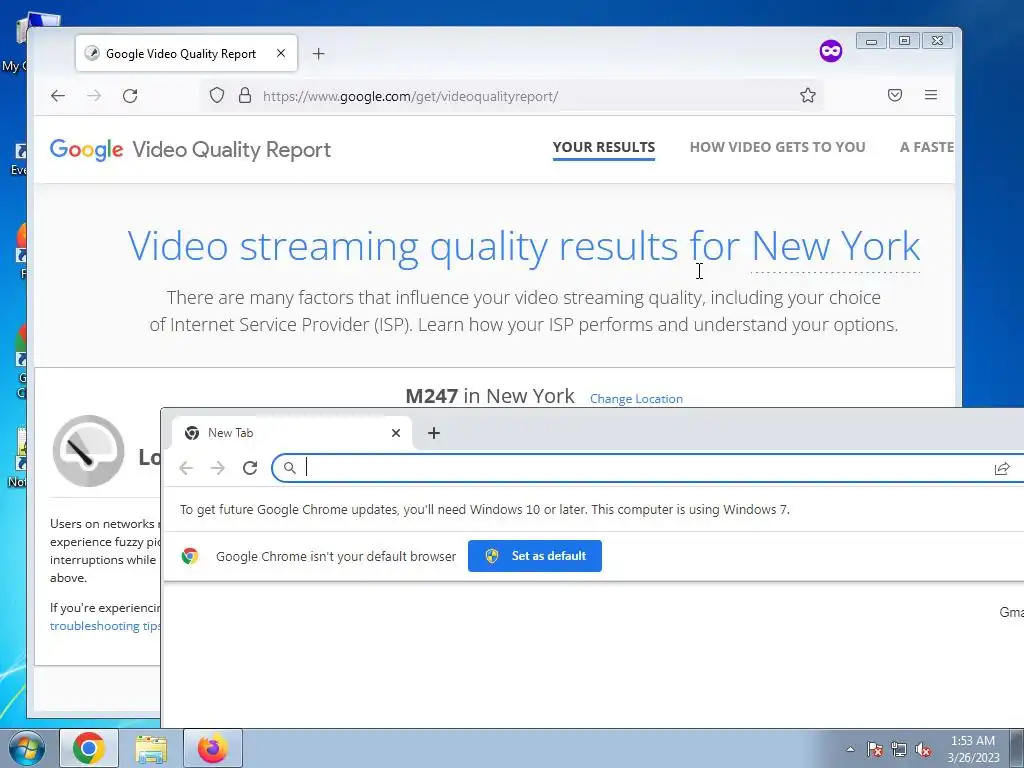Open Save to Pocket icon in Firefox
The image size is (1024, 768).
point(895,95)
